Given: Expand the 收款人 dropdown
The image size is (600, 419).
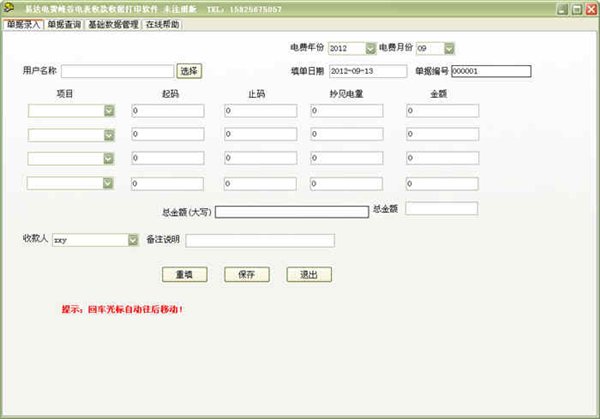Looking at the screenshot, I should tap(133, 240).
